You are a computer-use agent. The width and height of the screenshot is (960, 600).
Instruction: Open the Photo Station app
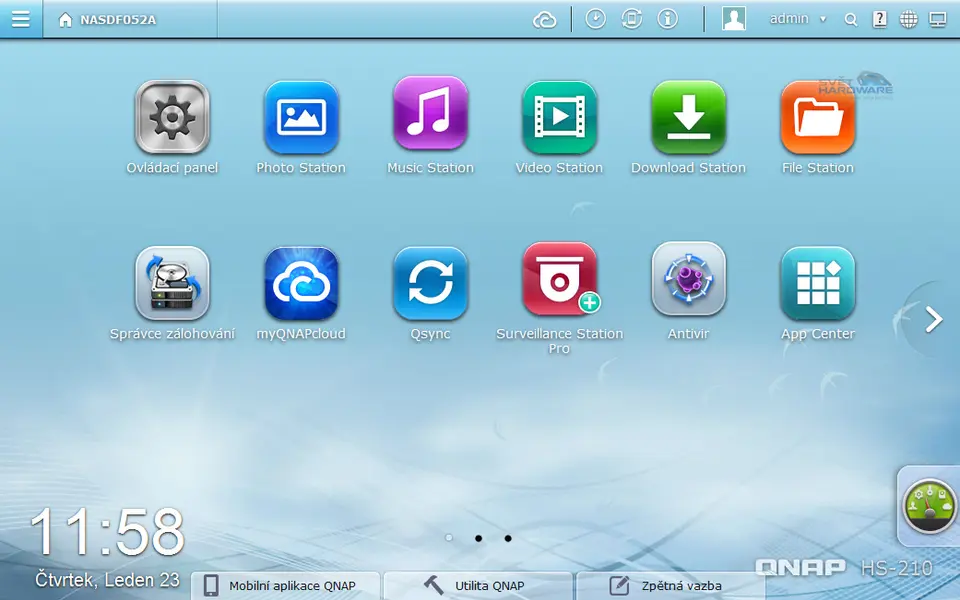click(301, 118)
